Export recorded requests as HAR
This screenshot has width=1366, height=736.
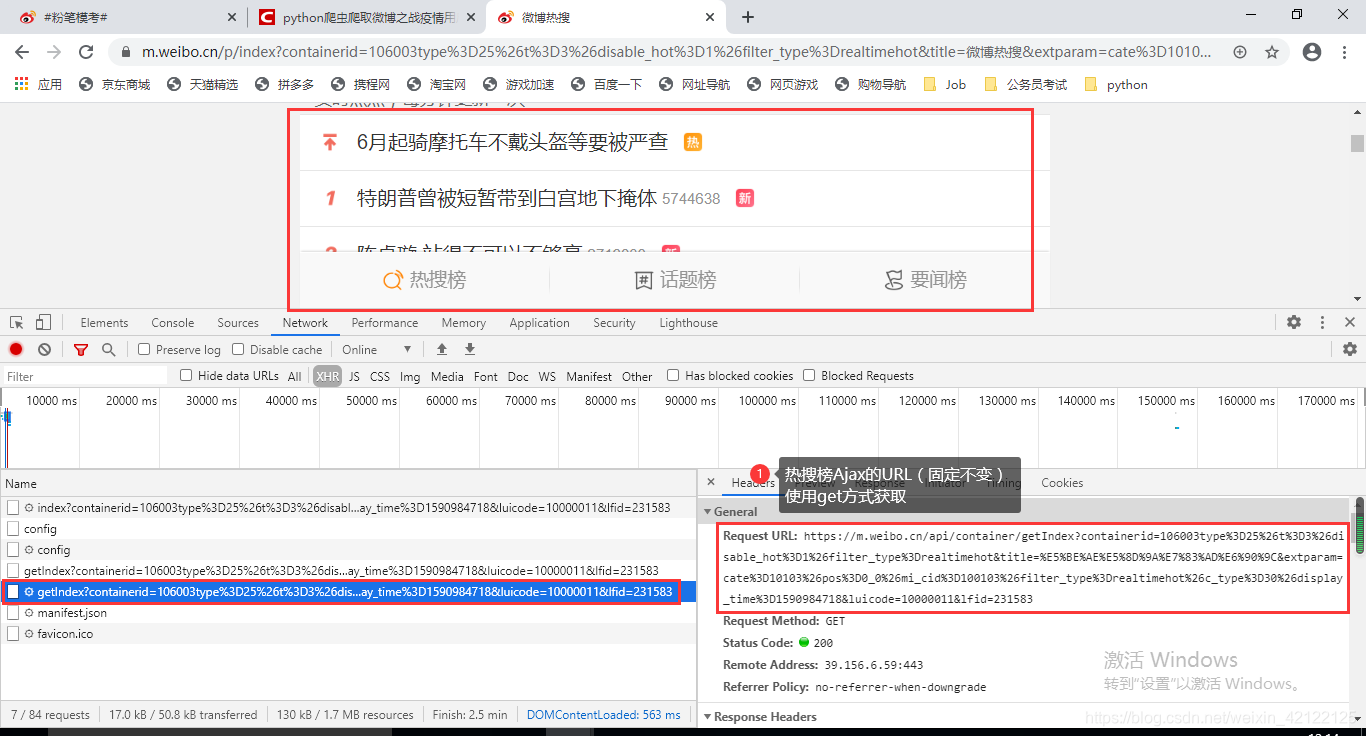point(469,348)
